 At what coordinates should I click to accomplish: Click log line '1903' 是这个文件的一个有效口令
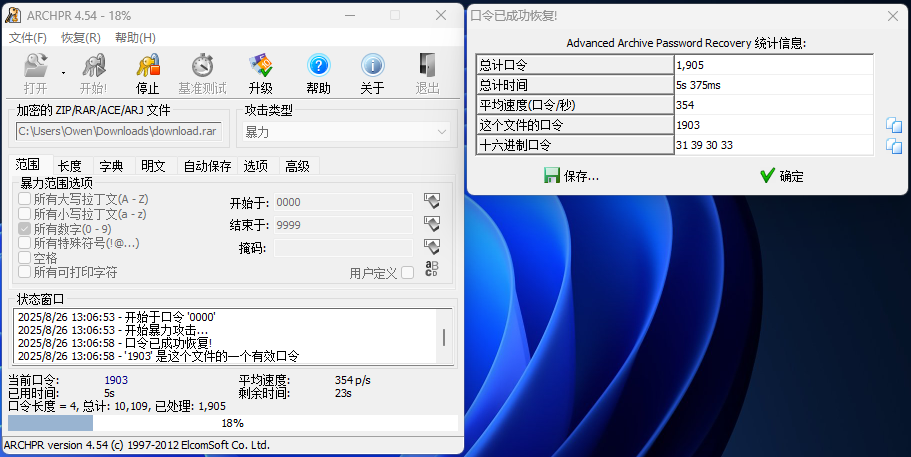[x=158, y=356]
